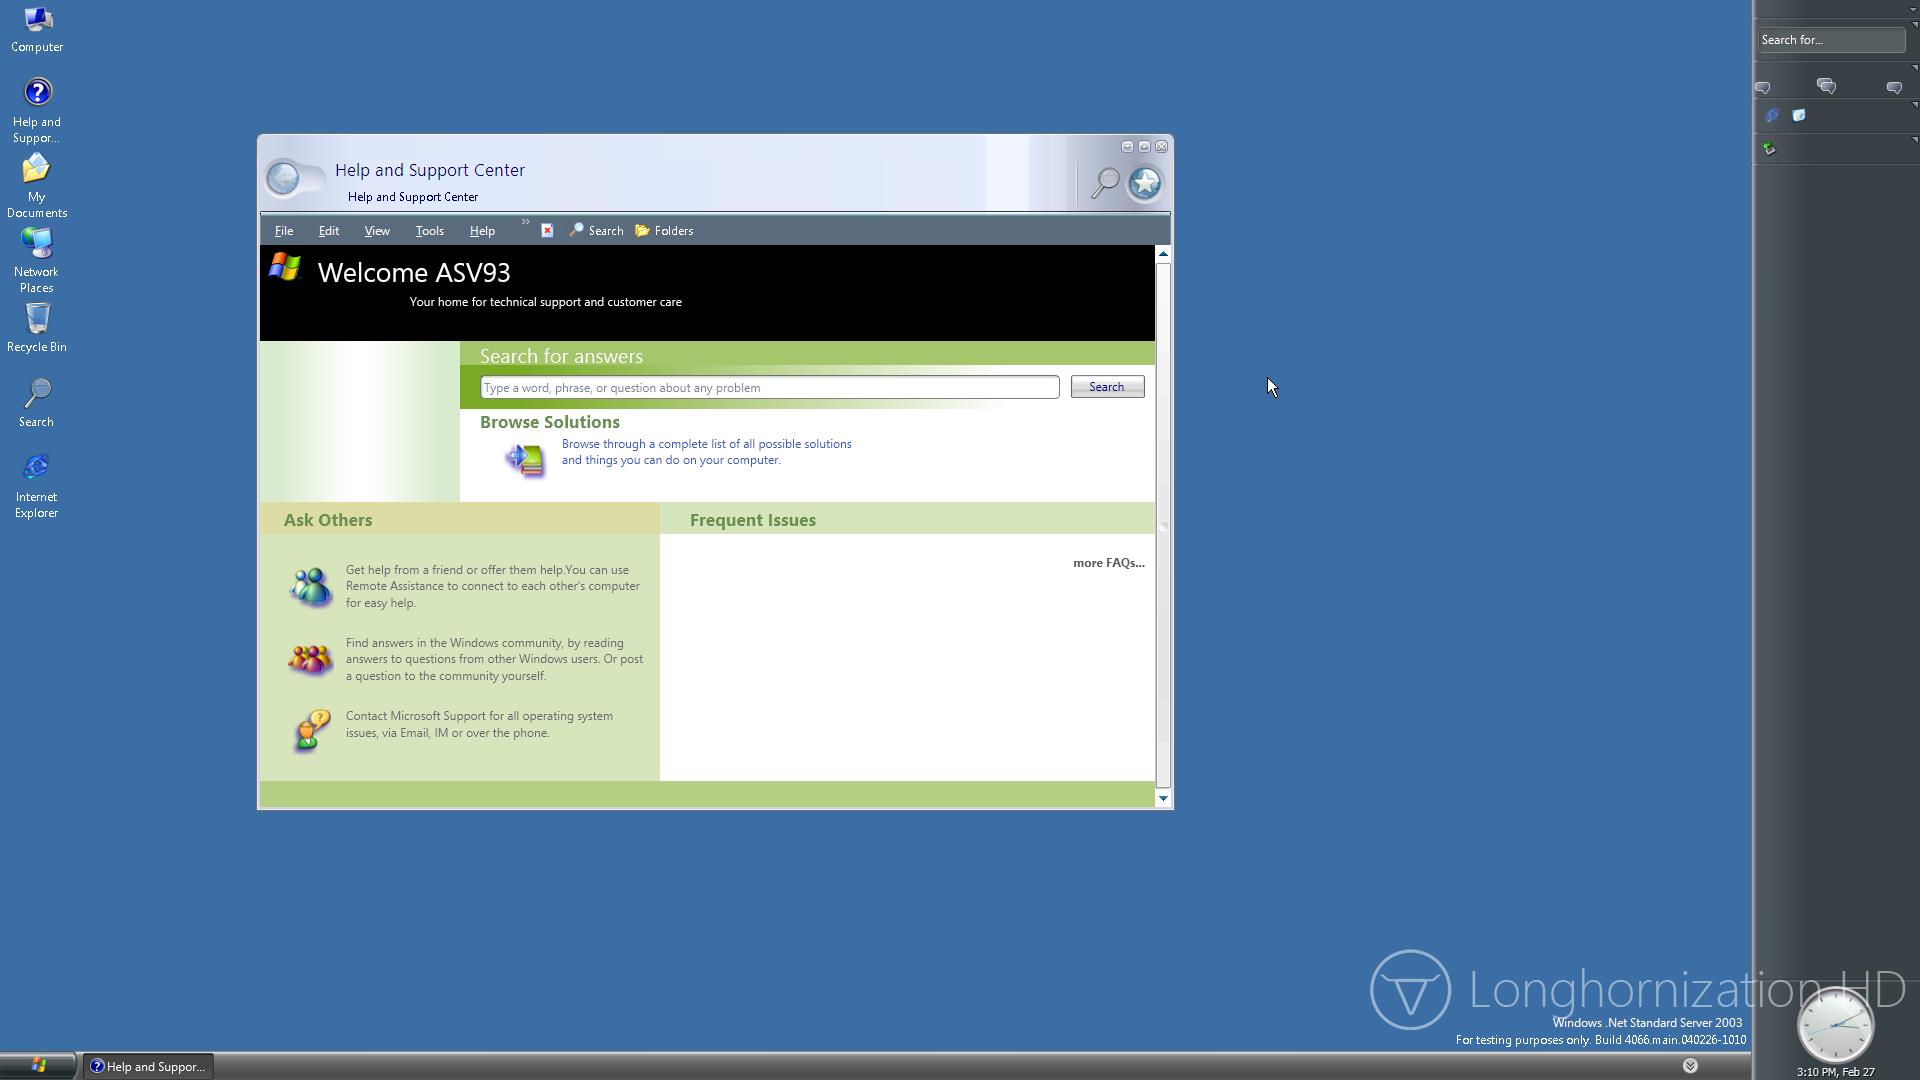Open Internet Explorer from the sidebar quick launch
Screen dimensions: 1920x1080
point(1772,116)
